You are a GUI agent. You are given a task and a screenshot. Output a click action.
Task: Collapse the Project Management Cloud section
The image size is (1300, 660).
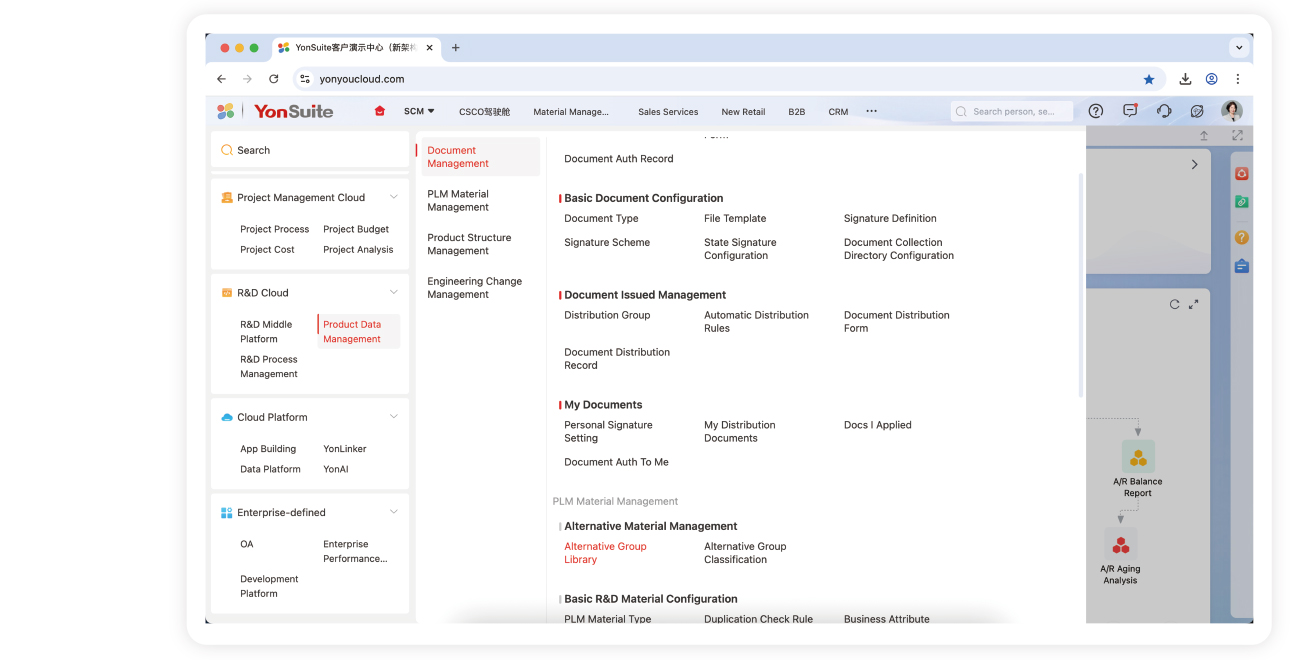(393, 197)
